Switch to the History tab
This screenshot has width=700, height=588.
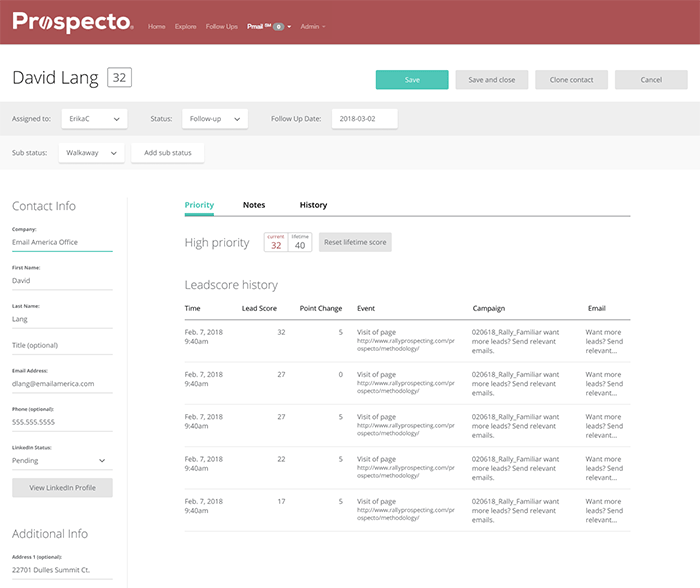[313, 205]
